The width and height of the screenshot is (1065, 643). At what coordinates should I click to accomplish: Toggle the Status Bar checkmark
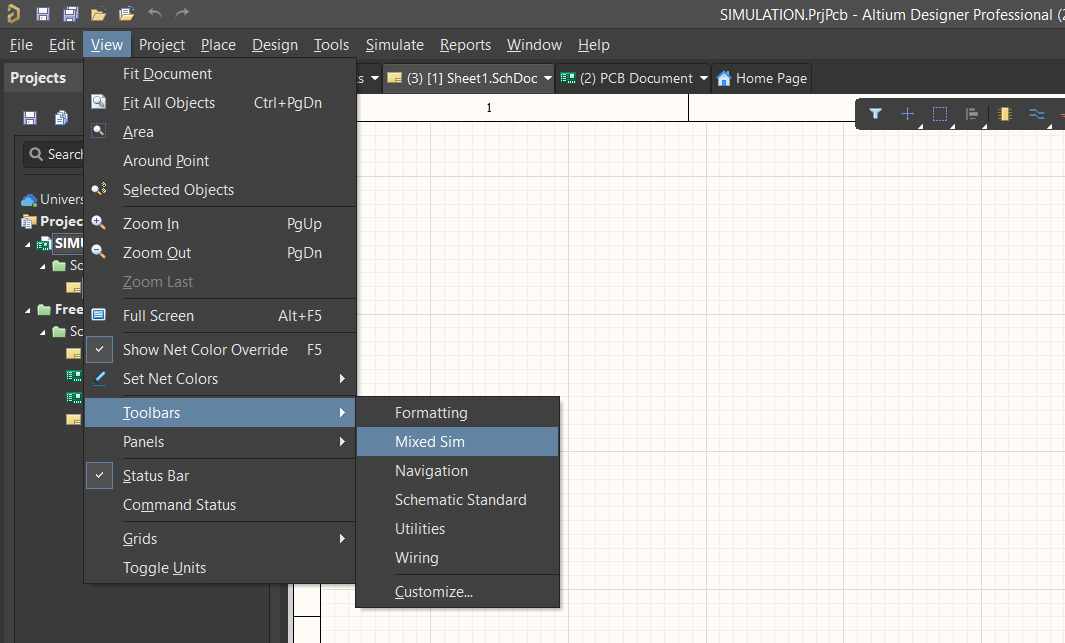click(99, 475)
